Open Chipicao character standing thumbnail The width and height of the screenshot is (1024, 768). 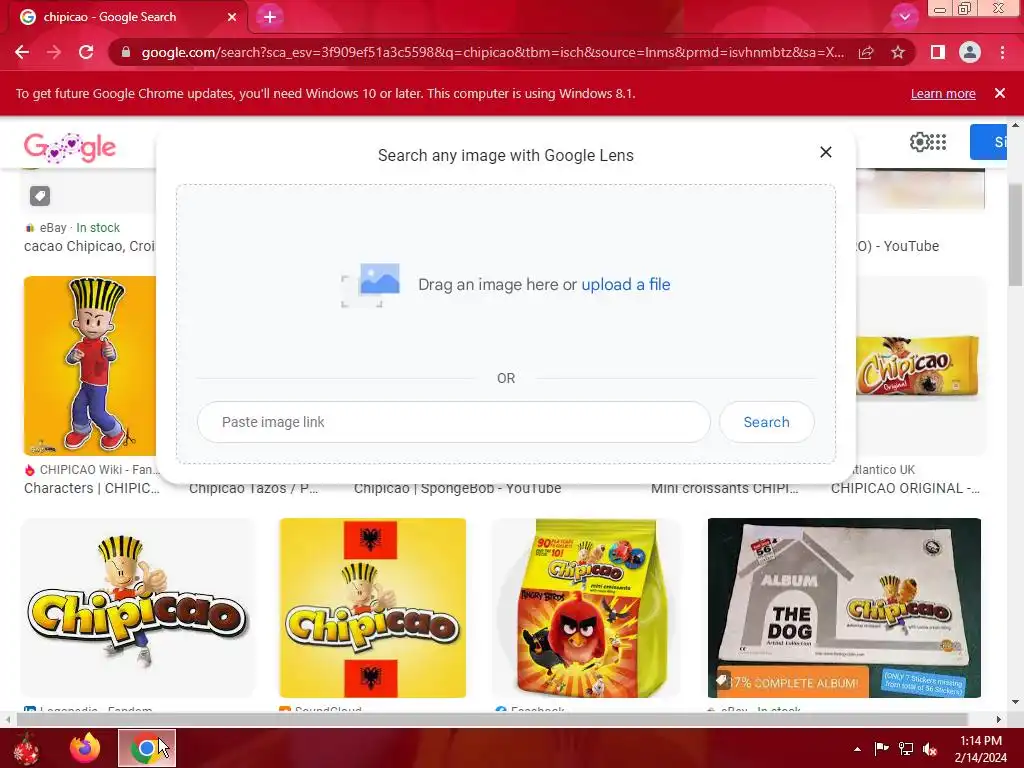coord(90,366)
